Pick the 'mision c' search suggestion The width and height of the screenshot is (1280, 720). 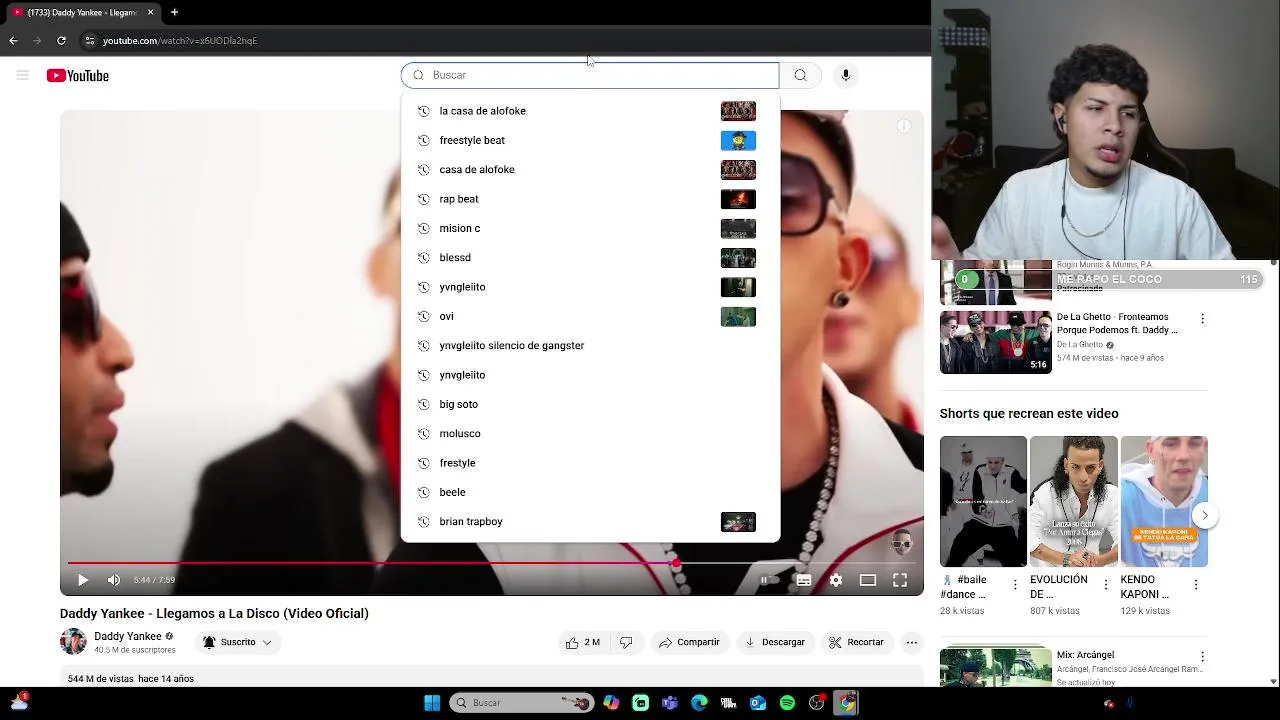point(590,228)
